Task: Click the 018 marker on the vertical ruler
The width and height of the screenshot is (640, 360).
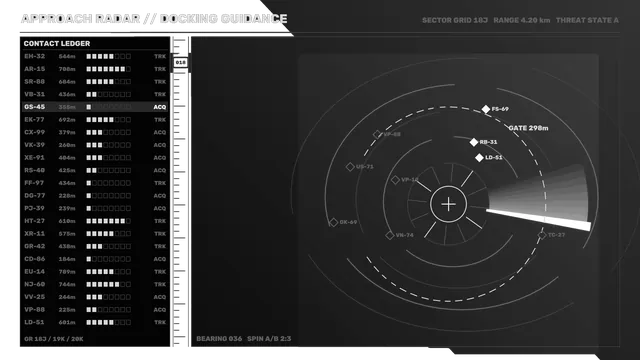Action: tap(180, 62)
